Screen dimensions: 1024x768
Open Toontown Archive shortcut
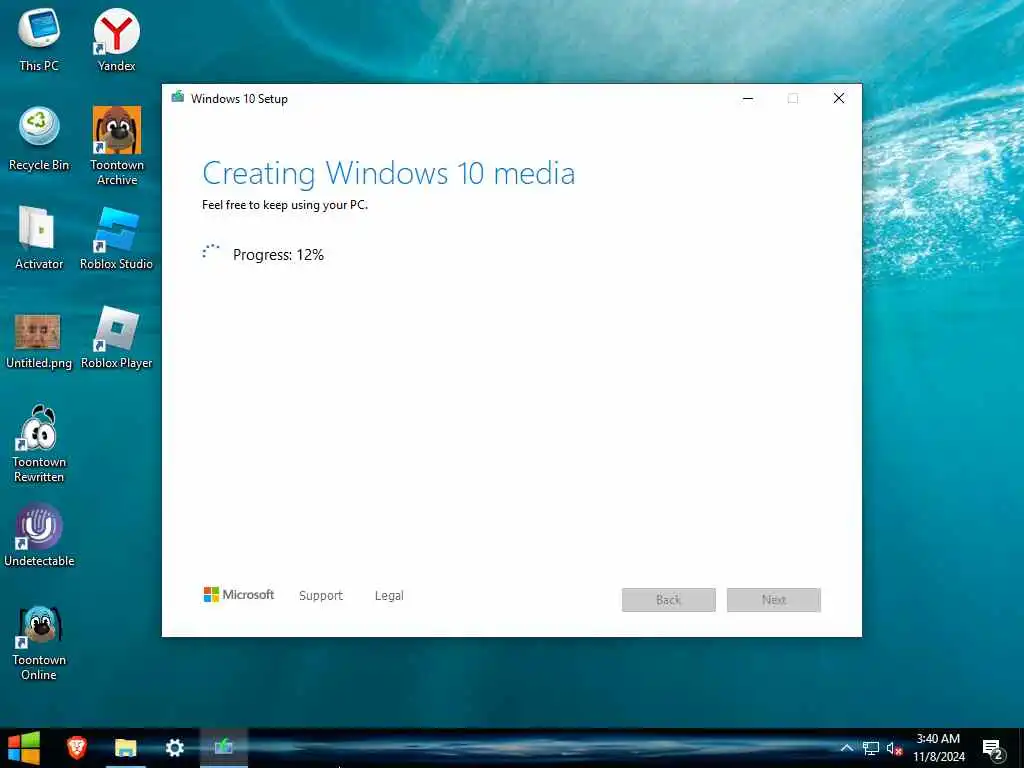point(117,145)
